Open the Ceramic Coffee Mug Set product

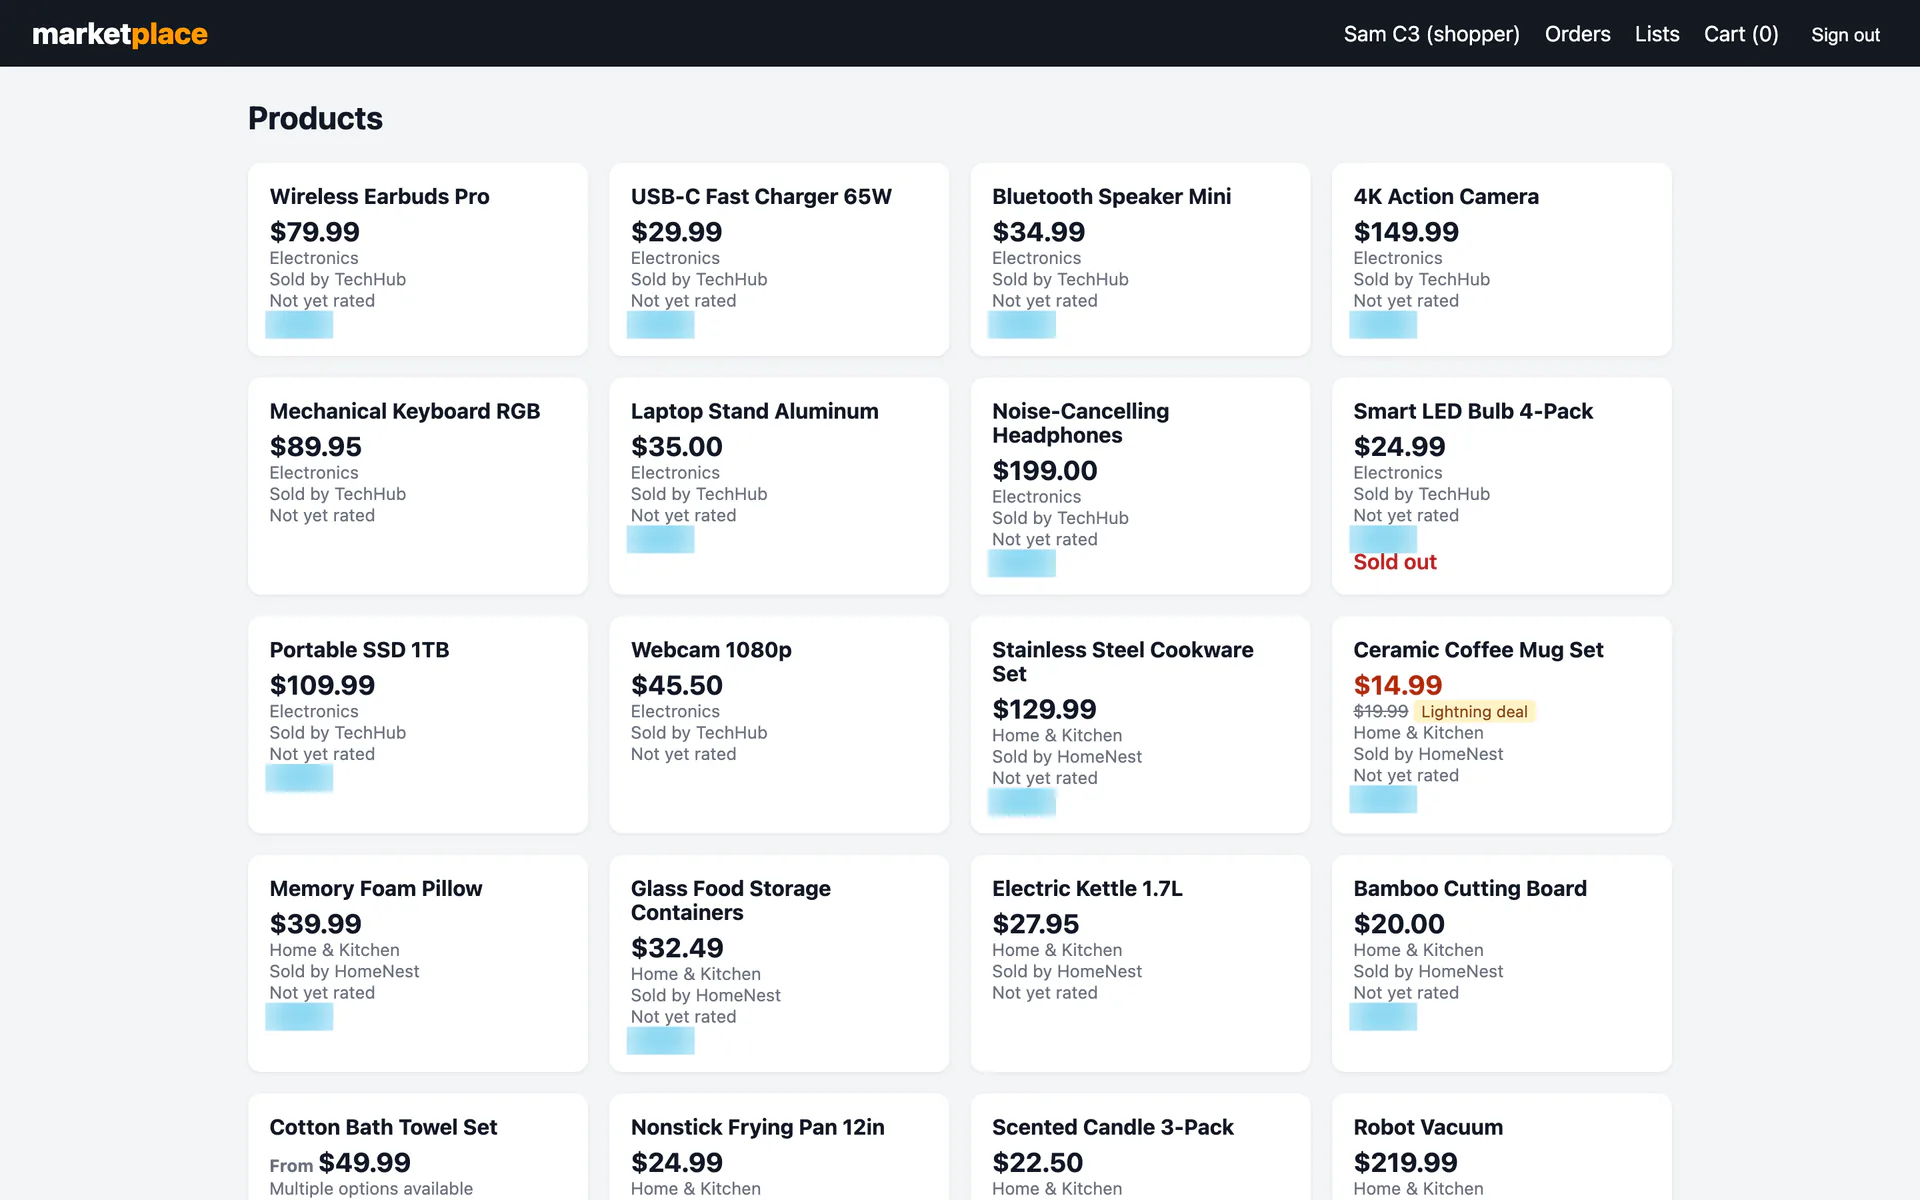click(1477, 650)
